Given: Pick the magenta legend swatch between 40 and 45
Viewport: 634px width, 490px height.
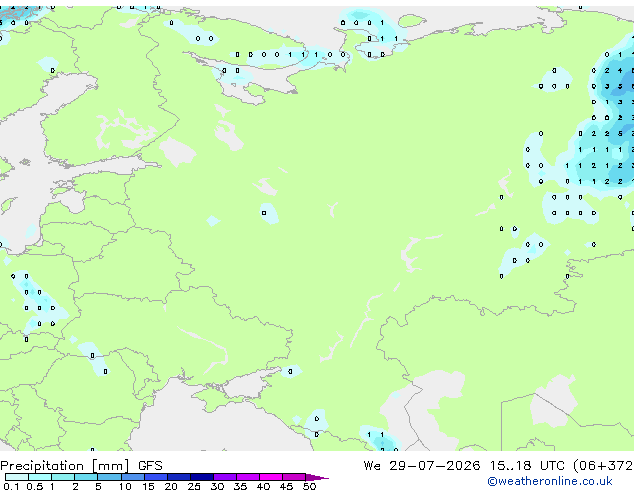Looking at the screenshot, I should tap(271, 477).
